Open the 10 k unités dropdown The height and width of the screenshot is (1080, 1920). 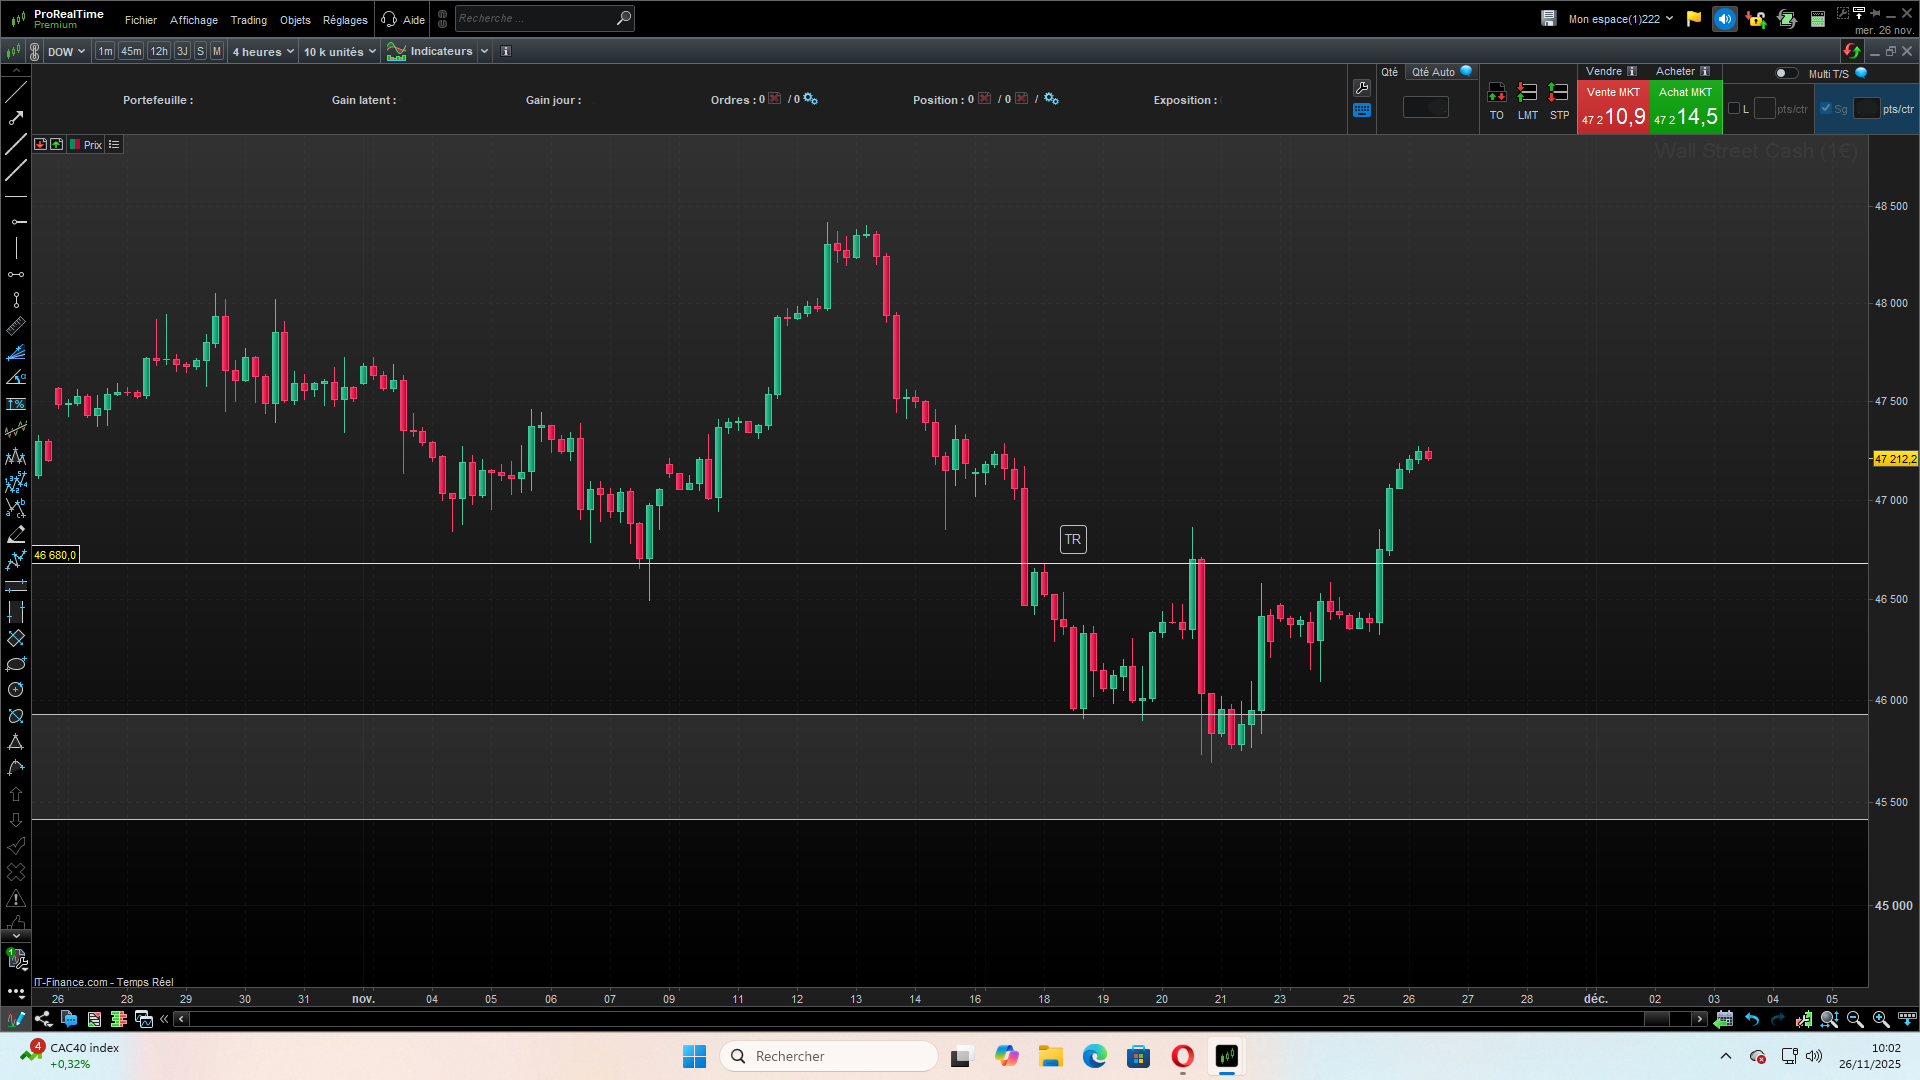tap(340, 52)
